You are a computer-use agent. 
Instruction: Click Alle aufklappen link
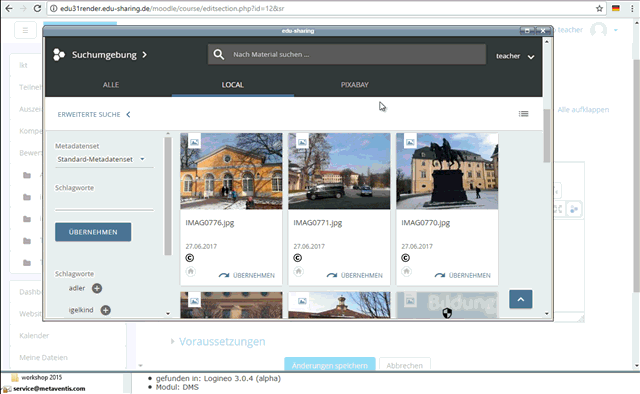pyautogui.click(x=583, y=110)
